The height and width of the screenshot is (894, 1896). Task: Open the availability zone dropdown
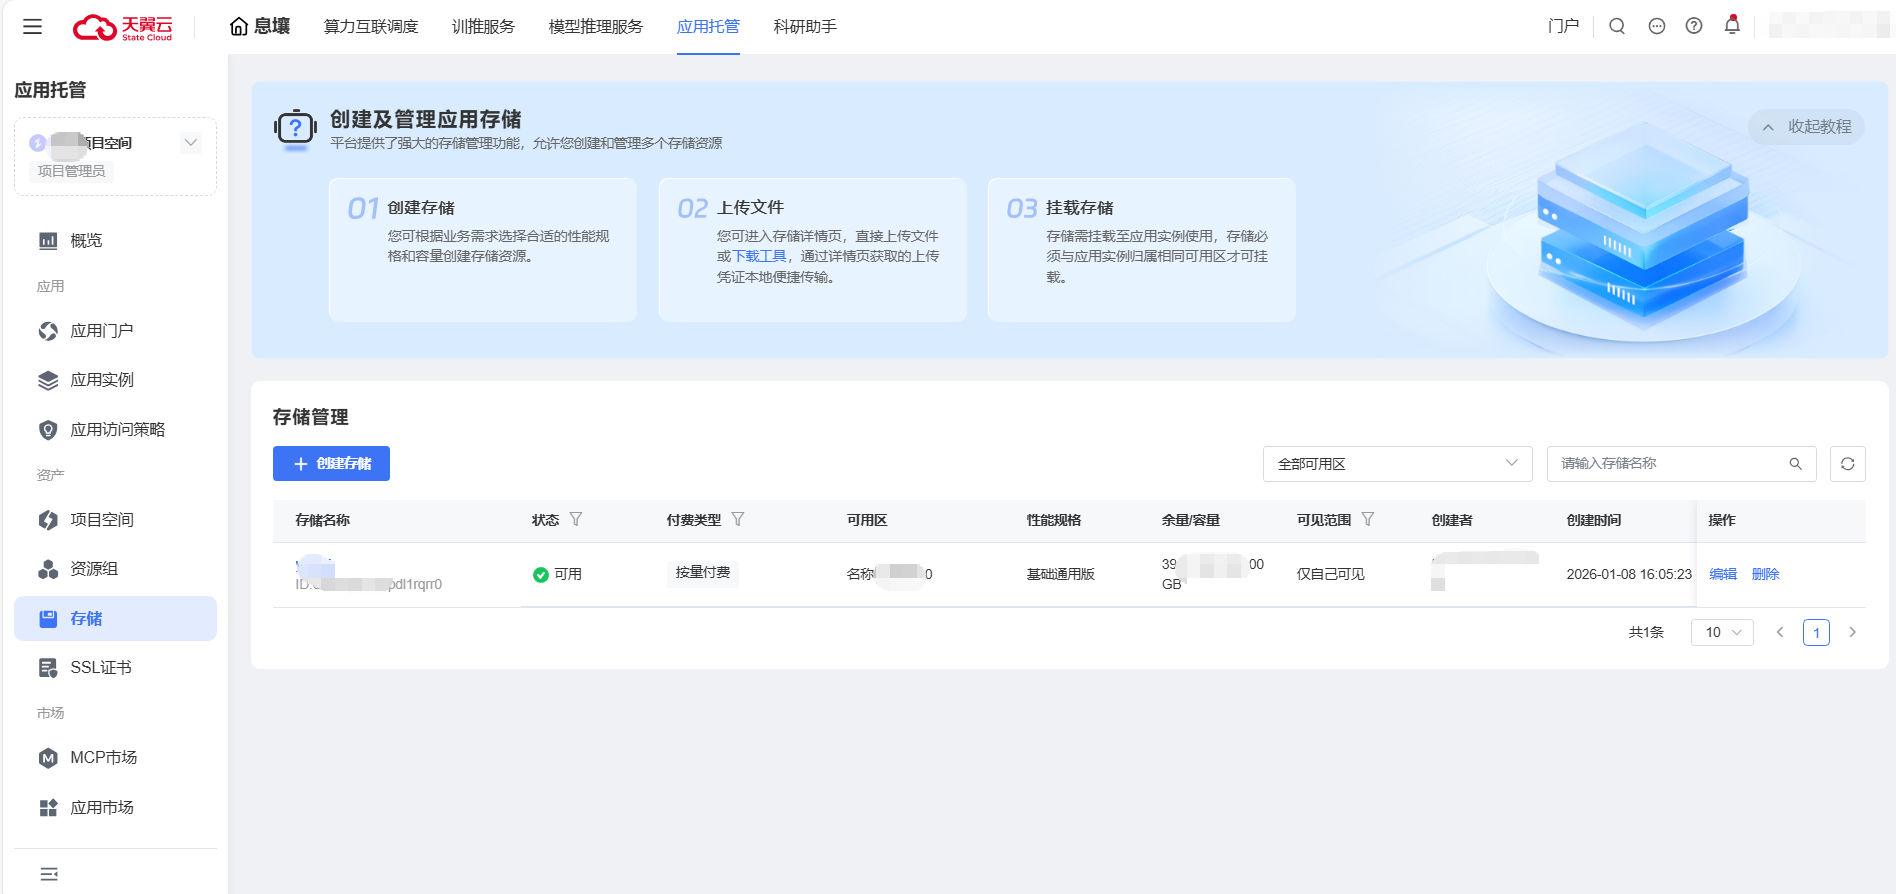tap(1397, 464)
